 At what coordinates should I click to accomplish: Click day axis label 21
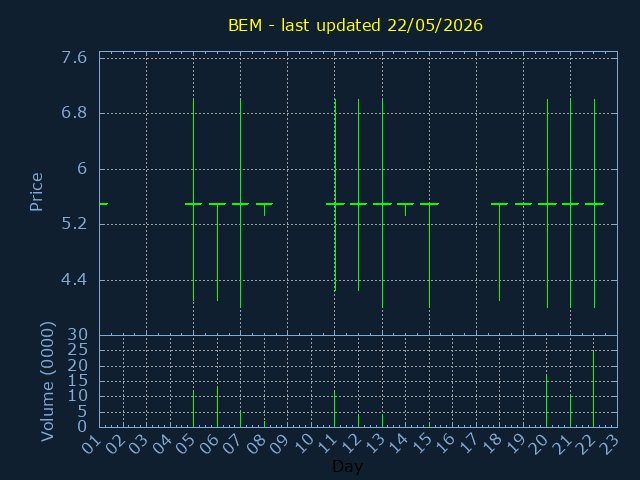[x=562, y=444]
